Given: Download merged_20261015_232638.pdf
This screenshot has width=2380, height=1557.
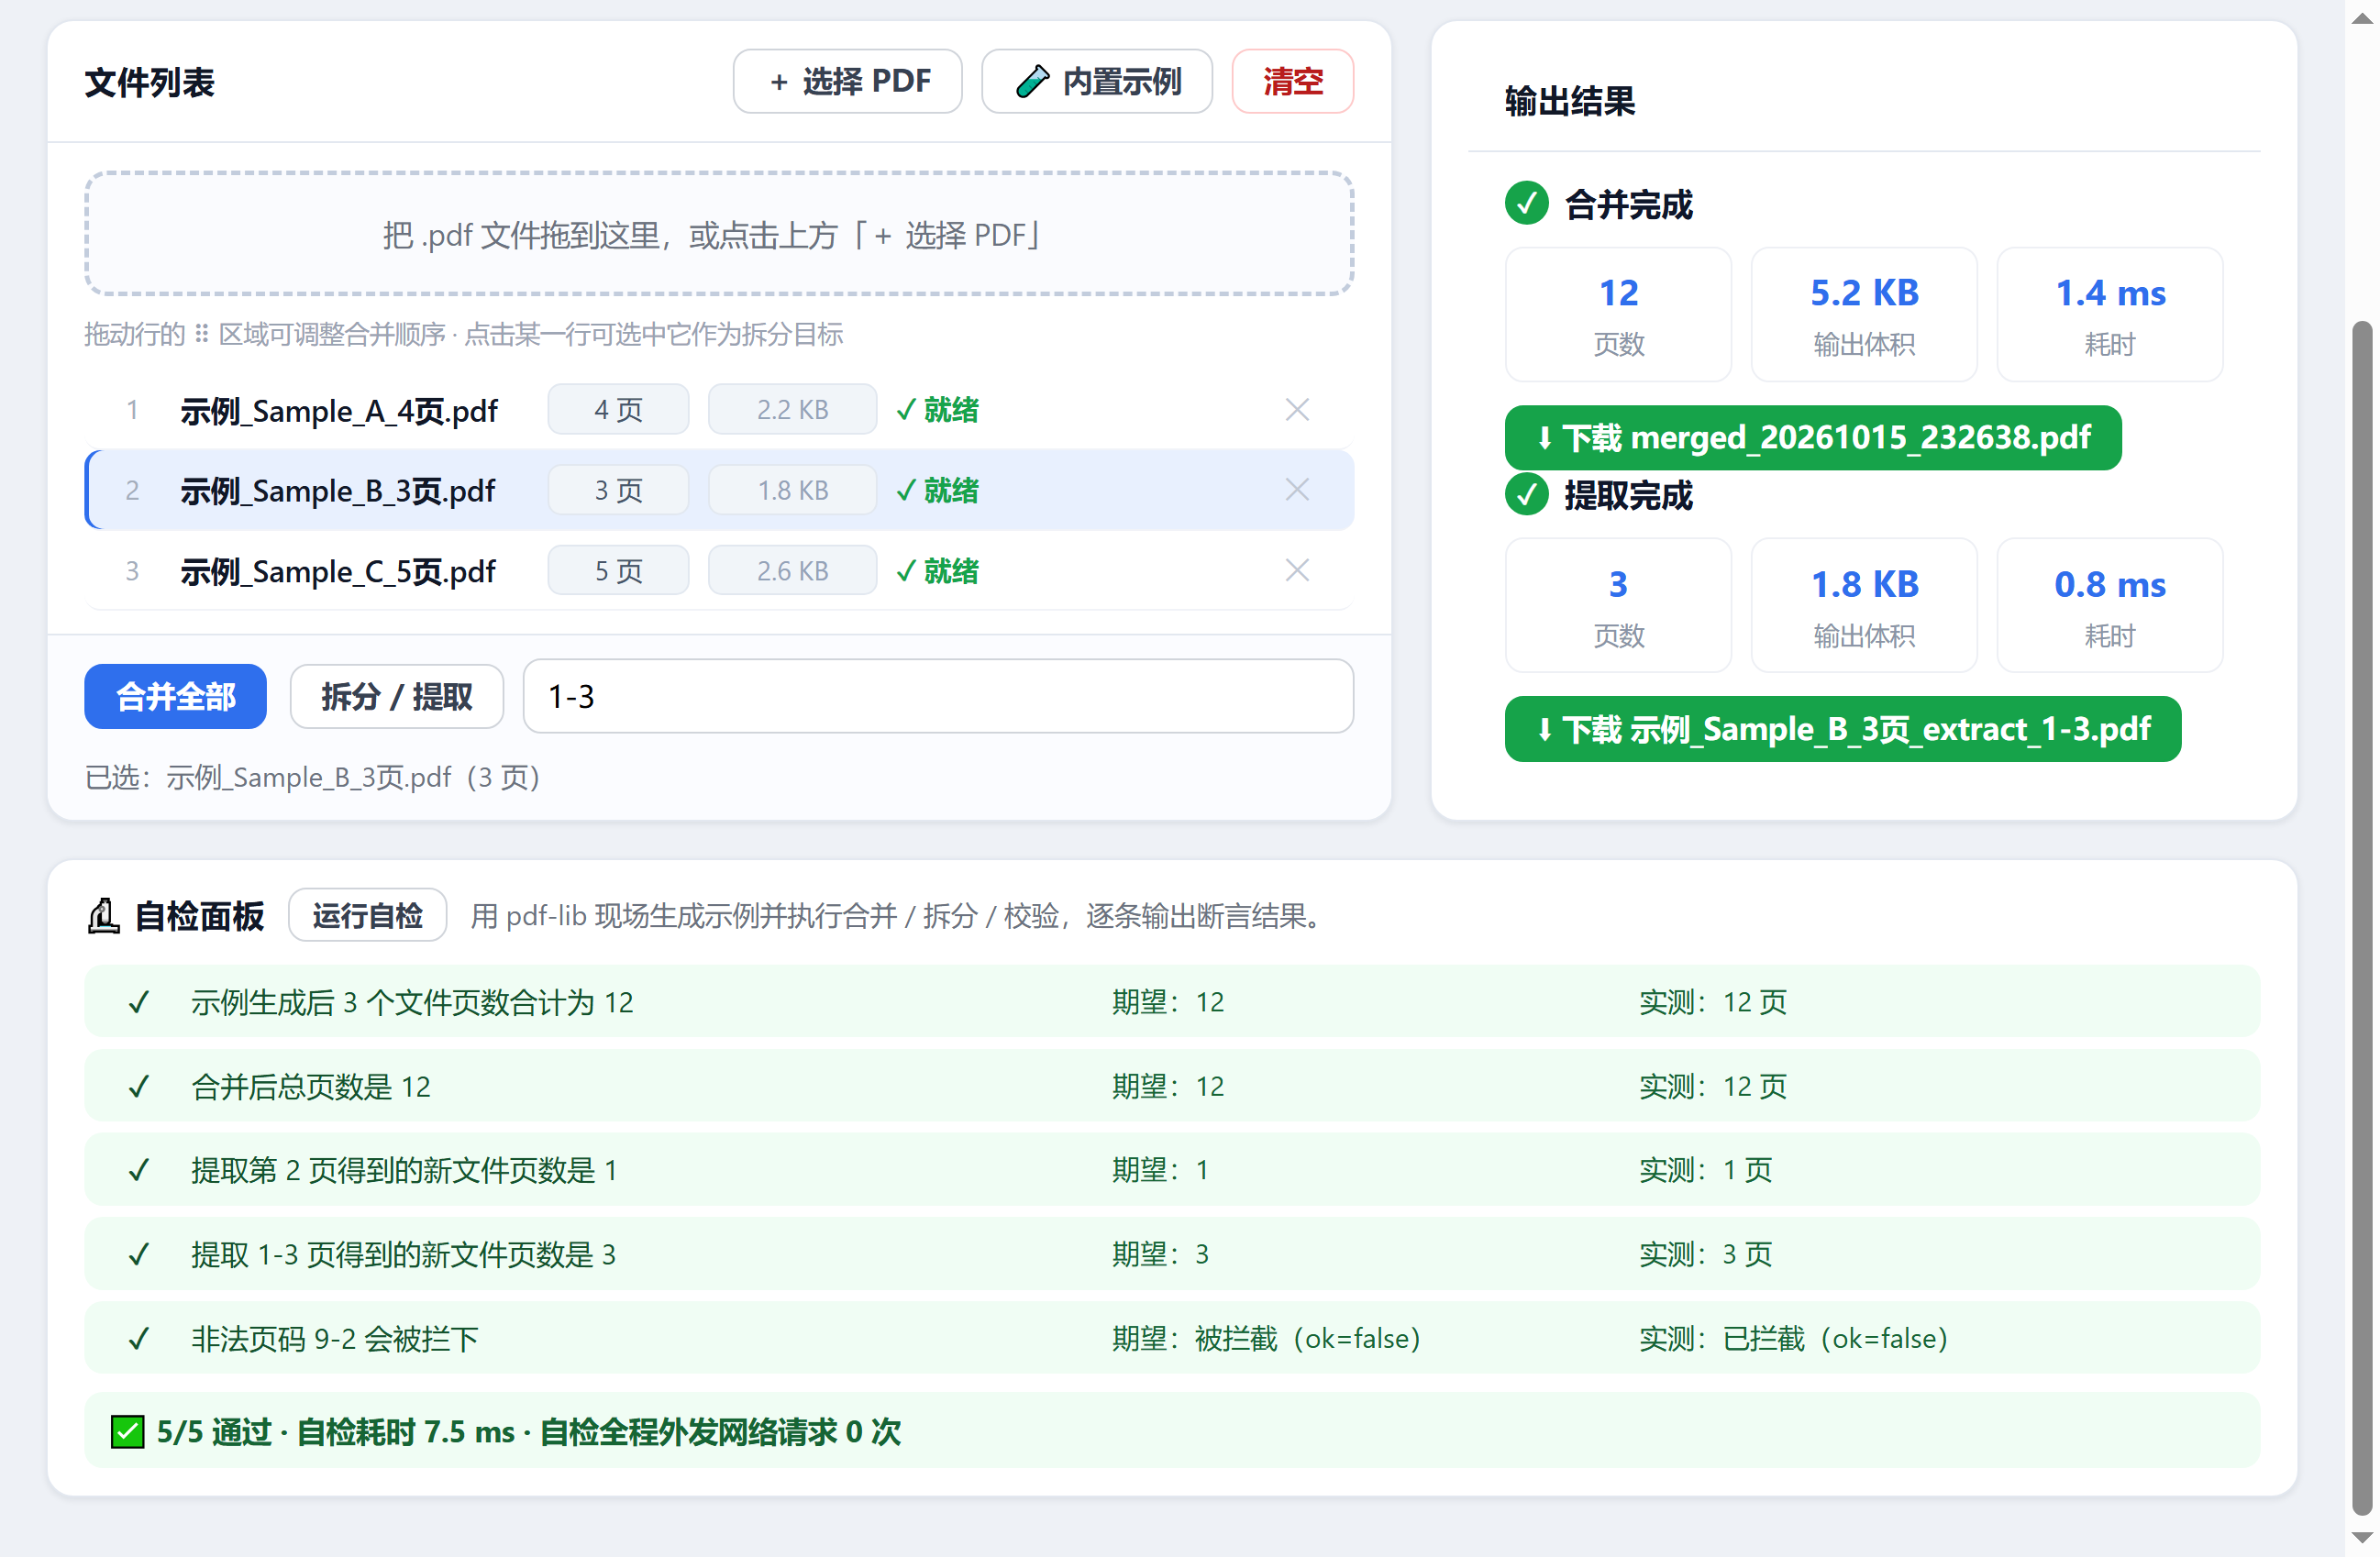Looking at the screenshot, I should click(1812, 438).
